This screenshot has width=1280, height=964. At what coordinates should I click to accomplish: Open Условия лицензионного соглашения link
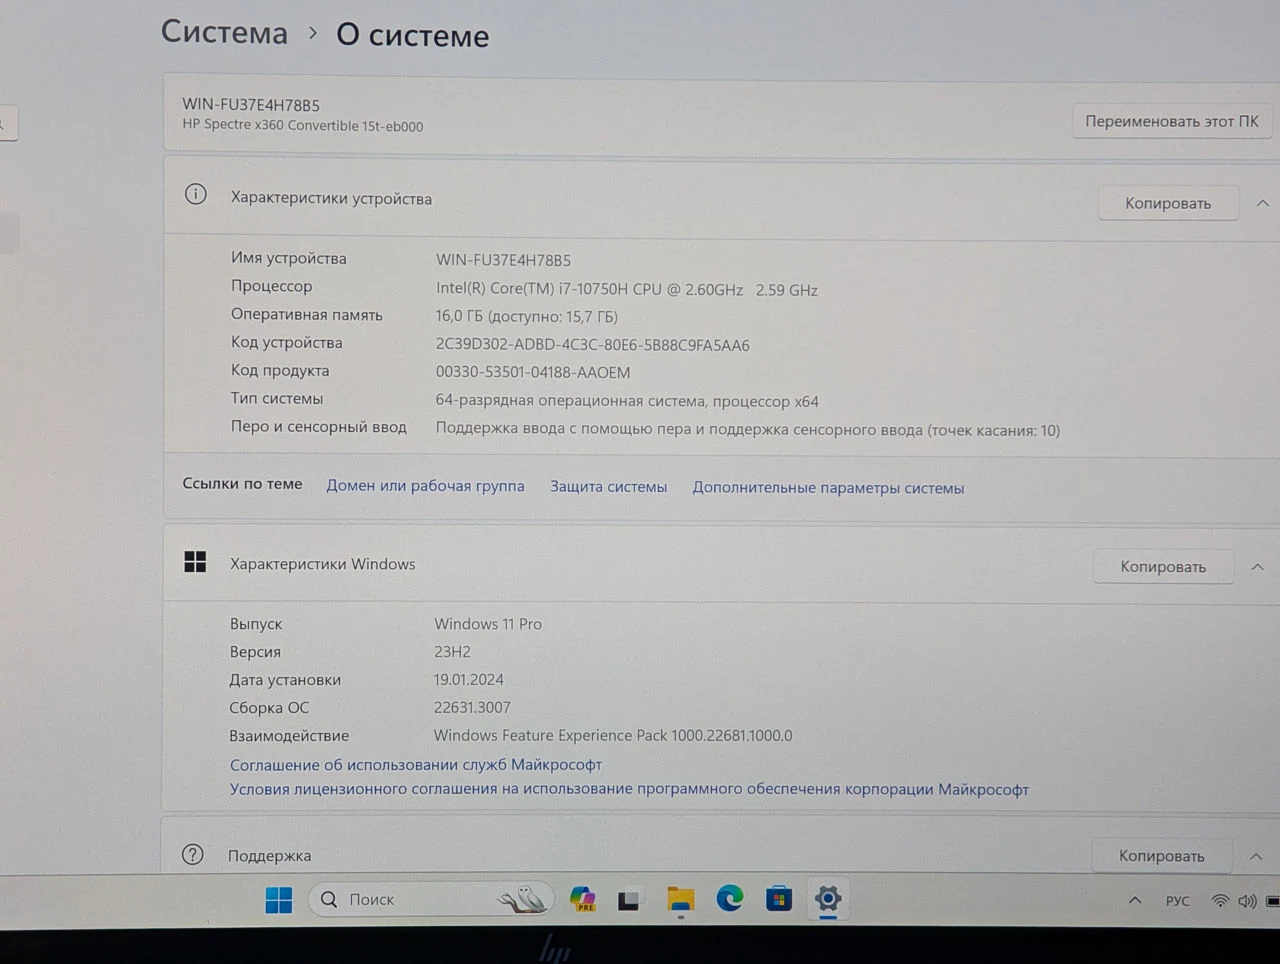(x=629, y=789)
